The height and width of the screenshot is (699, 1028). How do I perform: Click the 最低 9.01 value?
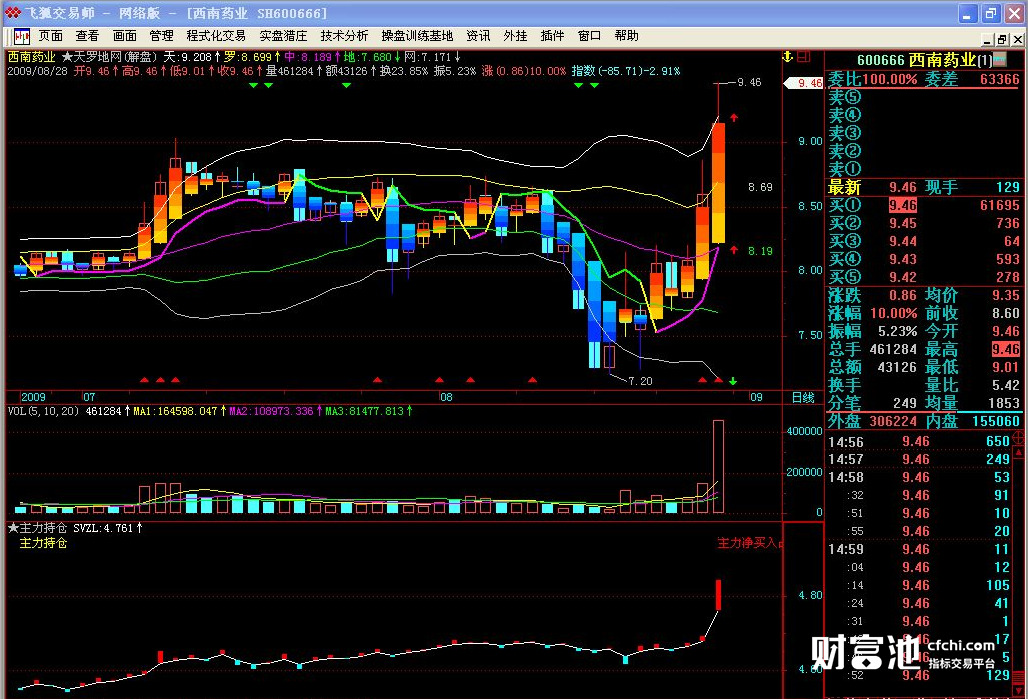(x=1006, y=367)
